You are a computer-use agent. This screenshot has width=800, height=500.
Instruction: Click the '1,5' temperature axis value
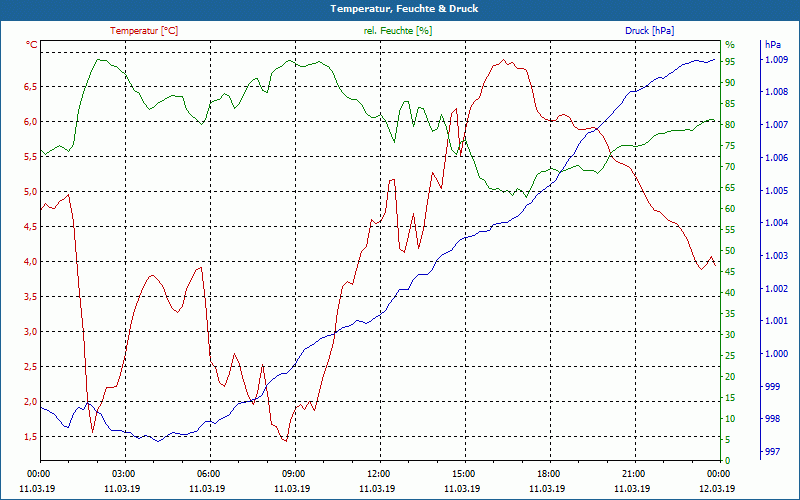click(x=31, y=437)
